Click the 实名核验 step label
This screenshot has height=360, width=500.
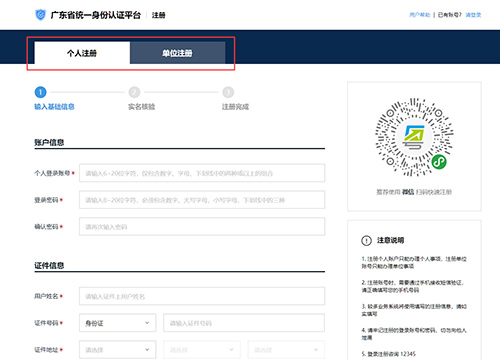[x=142, y=107]
